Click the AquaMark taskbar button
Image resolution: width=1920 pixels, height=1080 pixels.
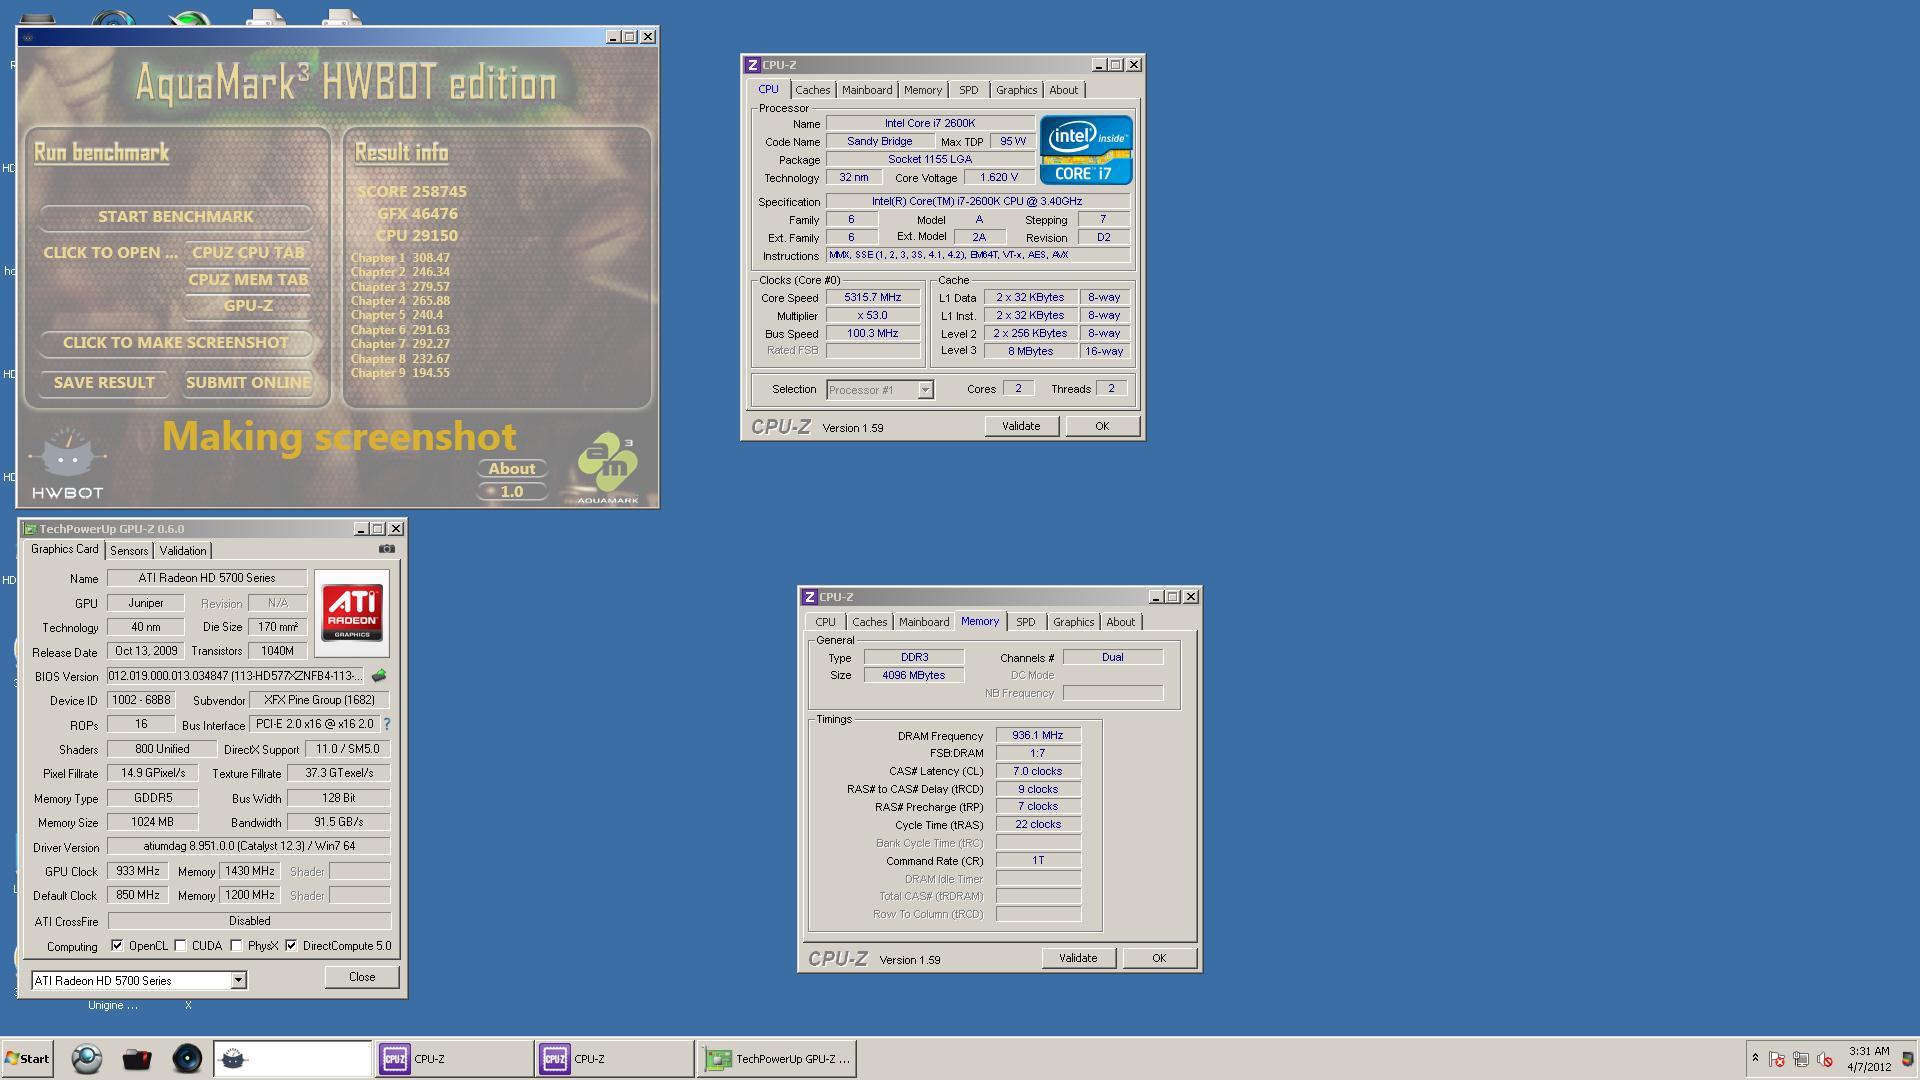(292, 1059)
